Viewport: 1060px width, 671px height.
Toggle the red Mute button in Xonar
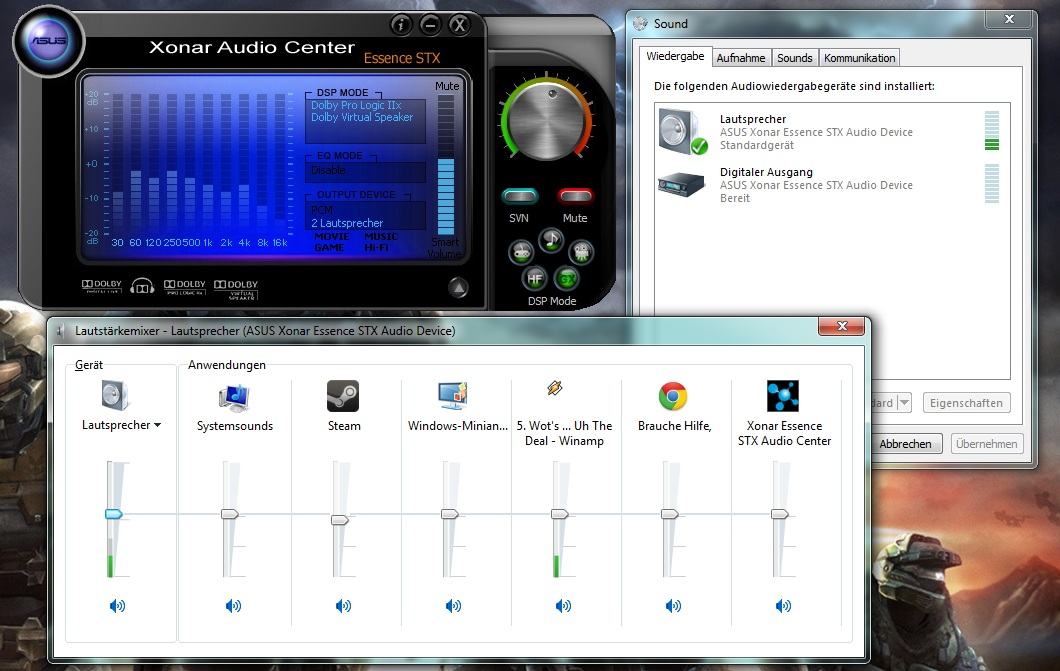coord(575,197)
